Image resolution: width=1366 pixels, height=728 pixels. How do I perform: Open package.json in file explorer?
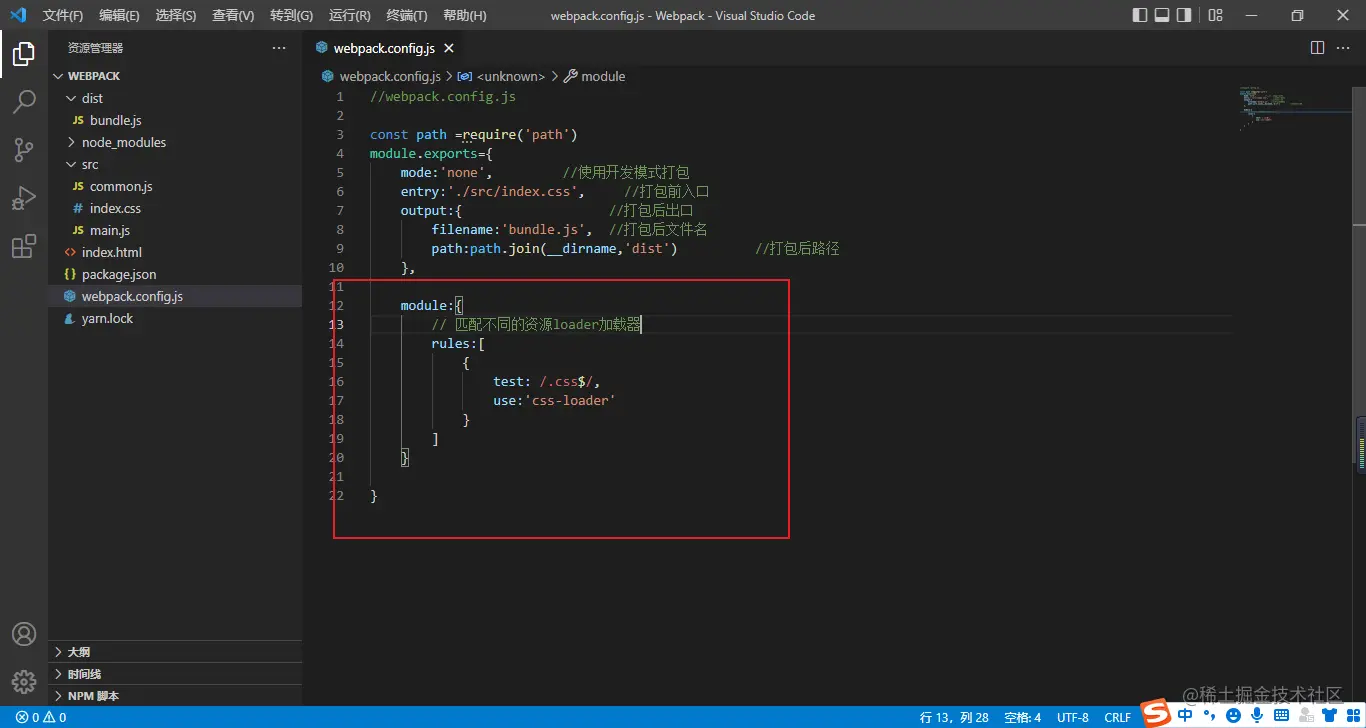pos(175,274)
